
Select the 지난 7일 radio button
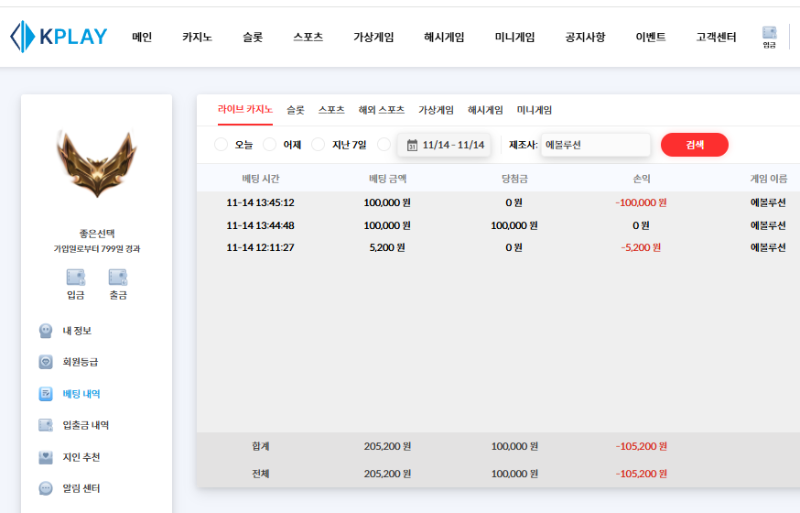click(318, 145)
